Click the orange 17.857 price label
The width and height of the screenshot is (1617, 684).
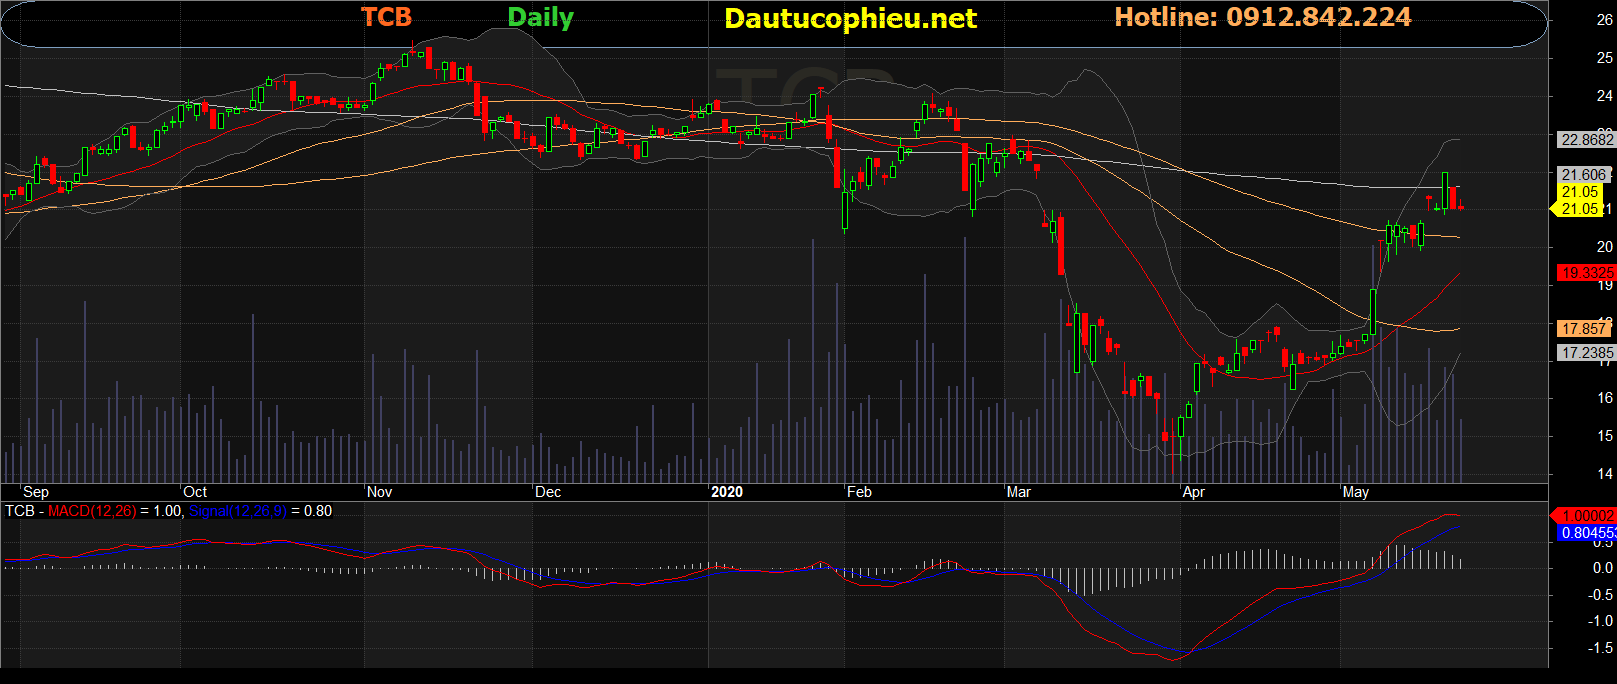tap(1584, 328)
